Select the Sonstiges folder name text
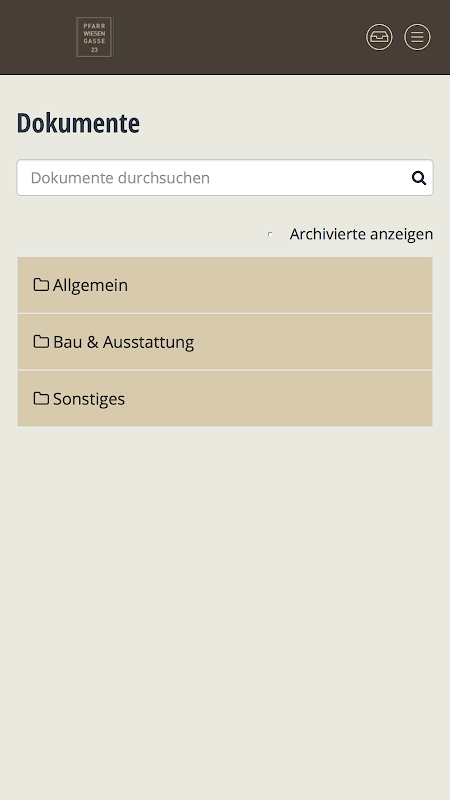This screenshot has width=450, height=800. tap(89, 398)
